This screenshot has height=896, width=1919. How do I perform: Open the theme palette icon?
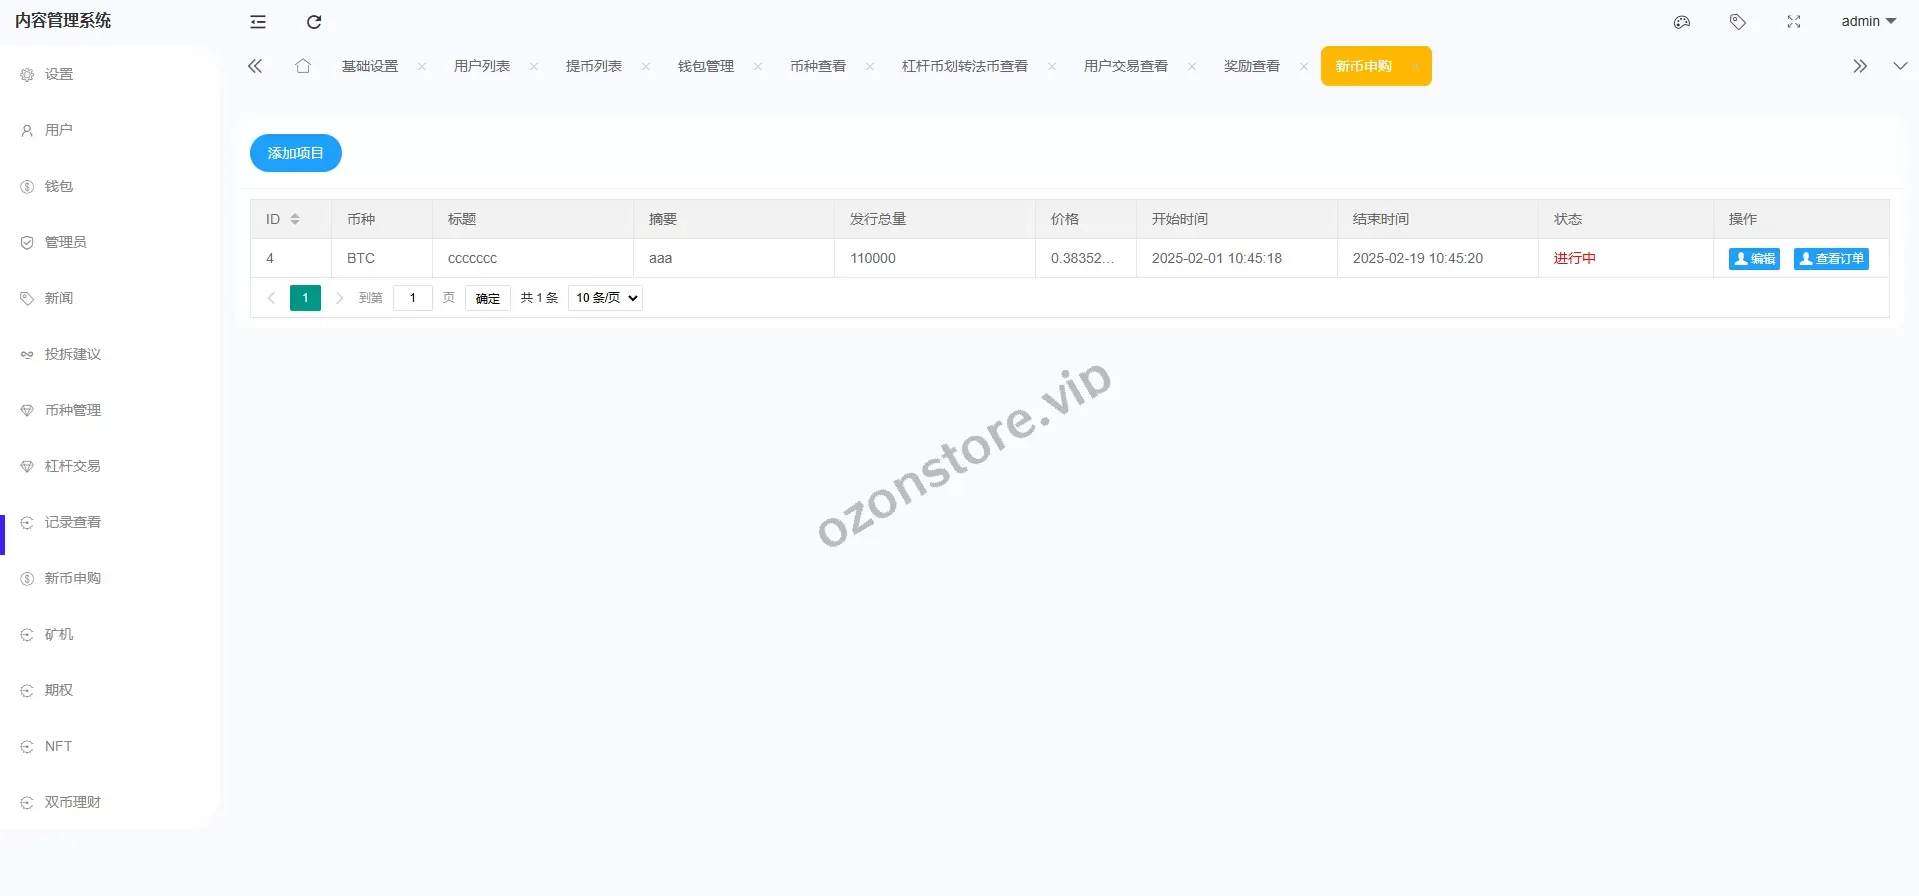tap(1682, 22)
